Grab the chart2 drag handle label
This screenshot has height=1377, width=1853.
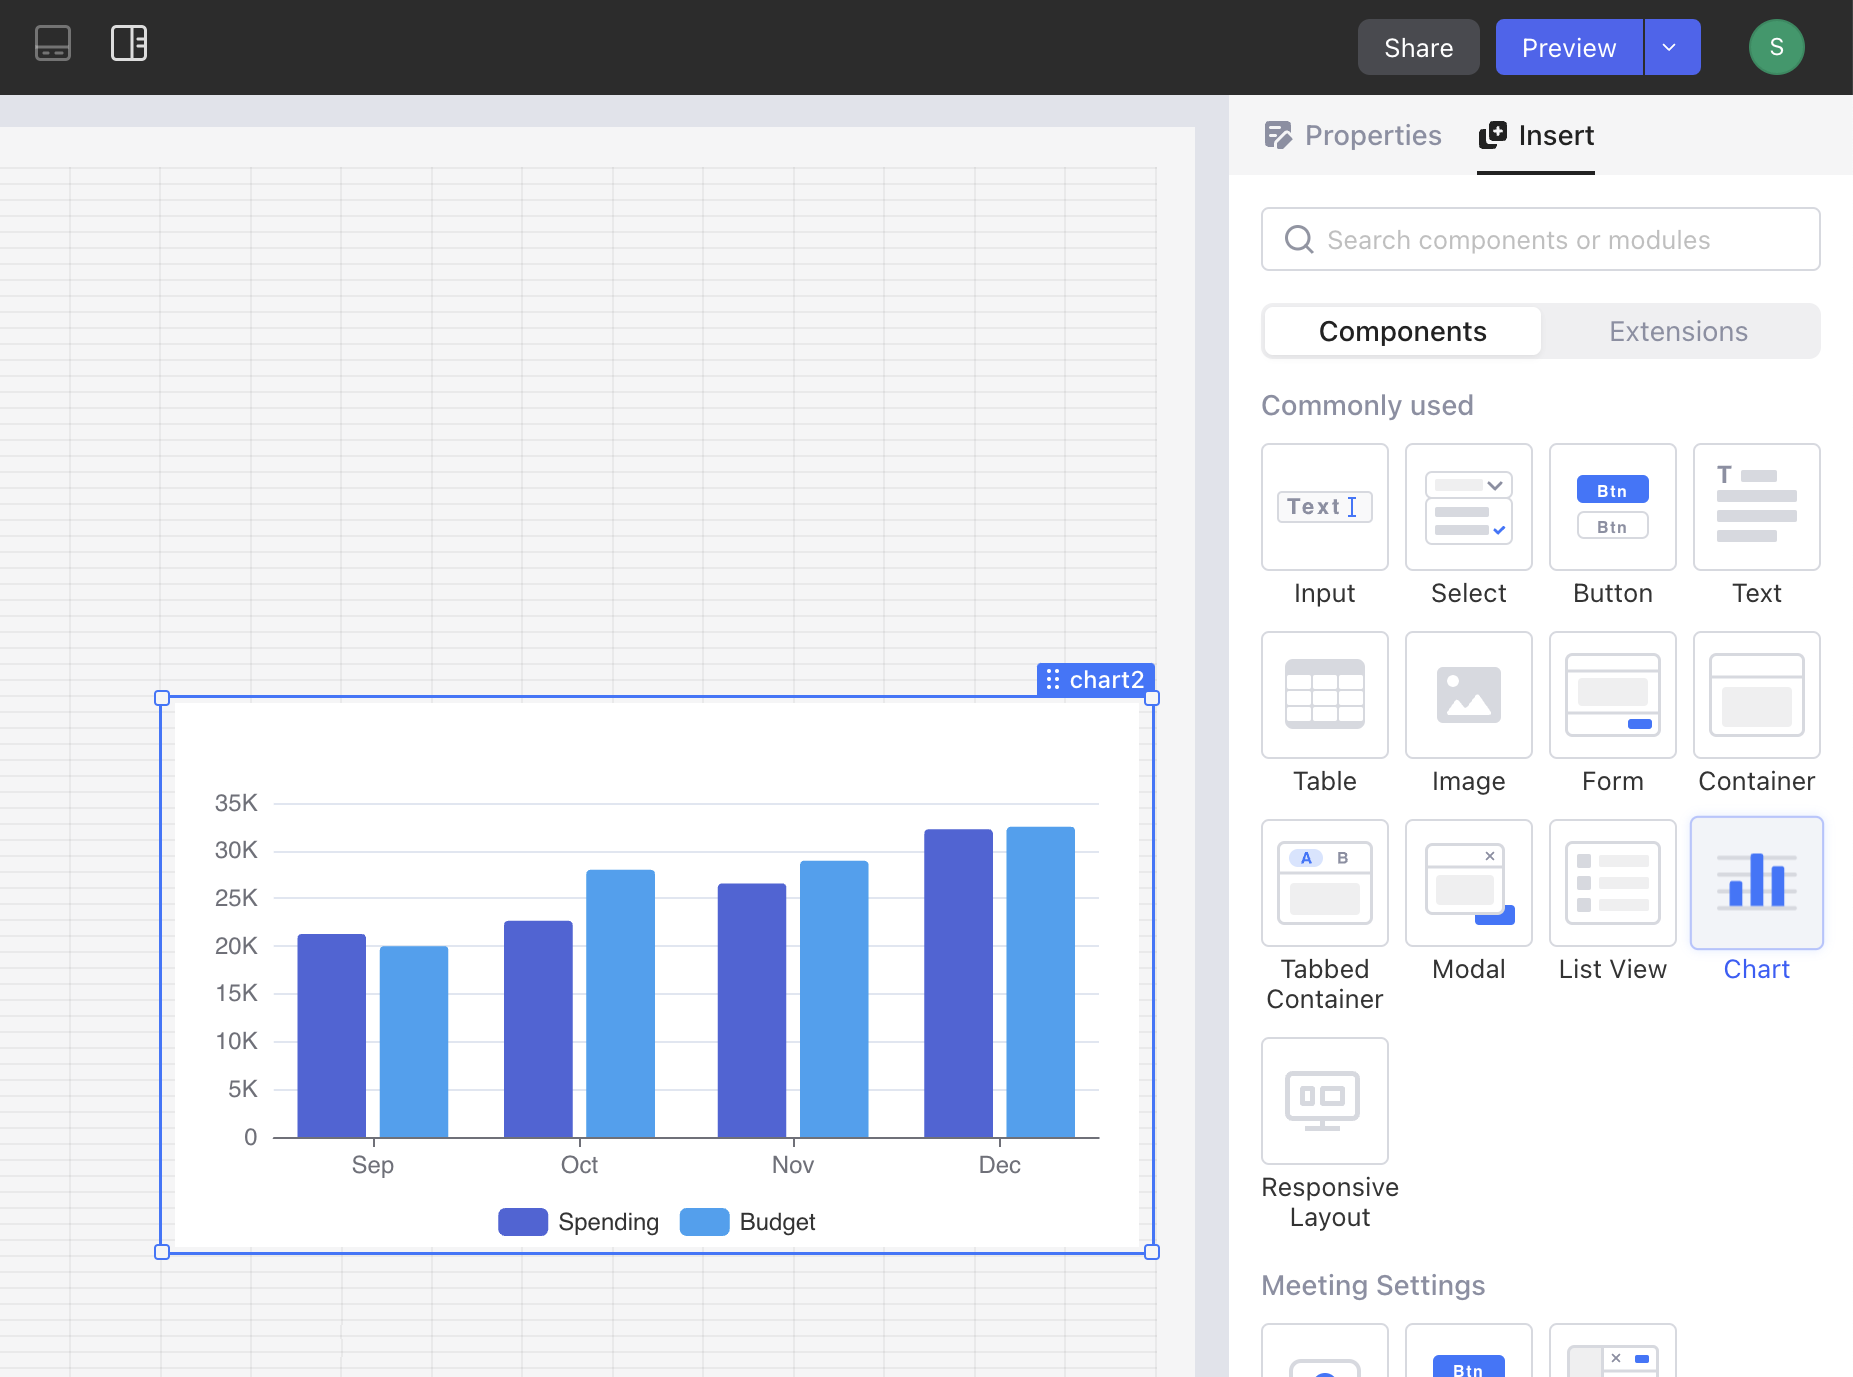coord(1095,680)
